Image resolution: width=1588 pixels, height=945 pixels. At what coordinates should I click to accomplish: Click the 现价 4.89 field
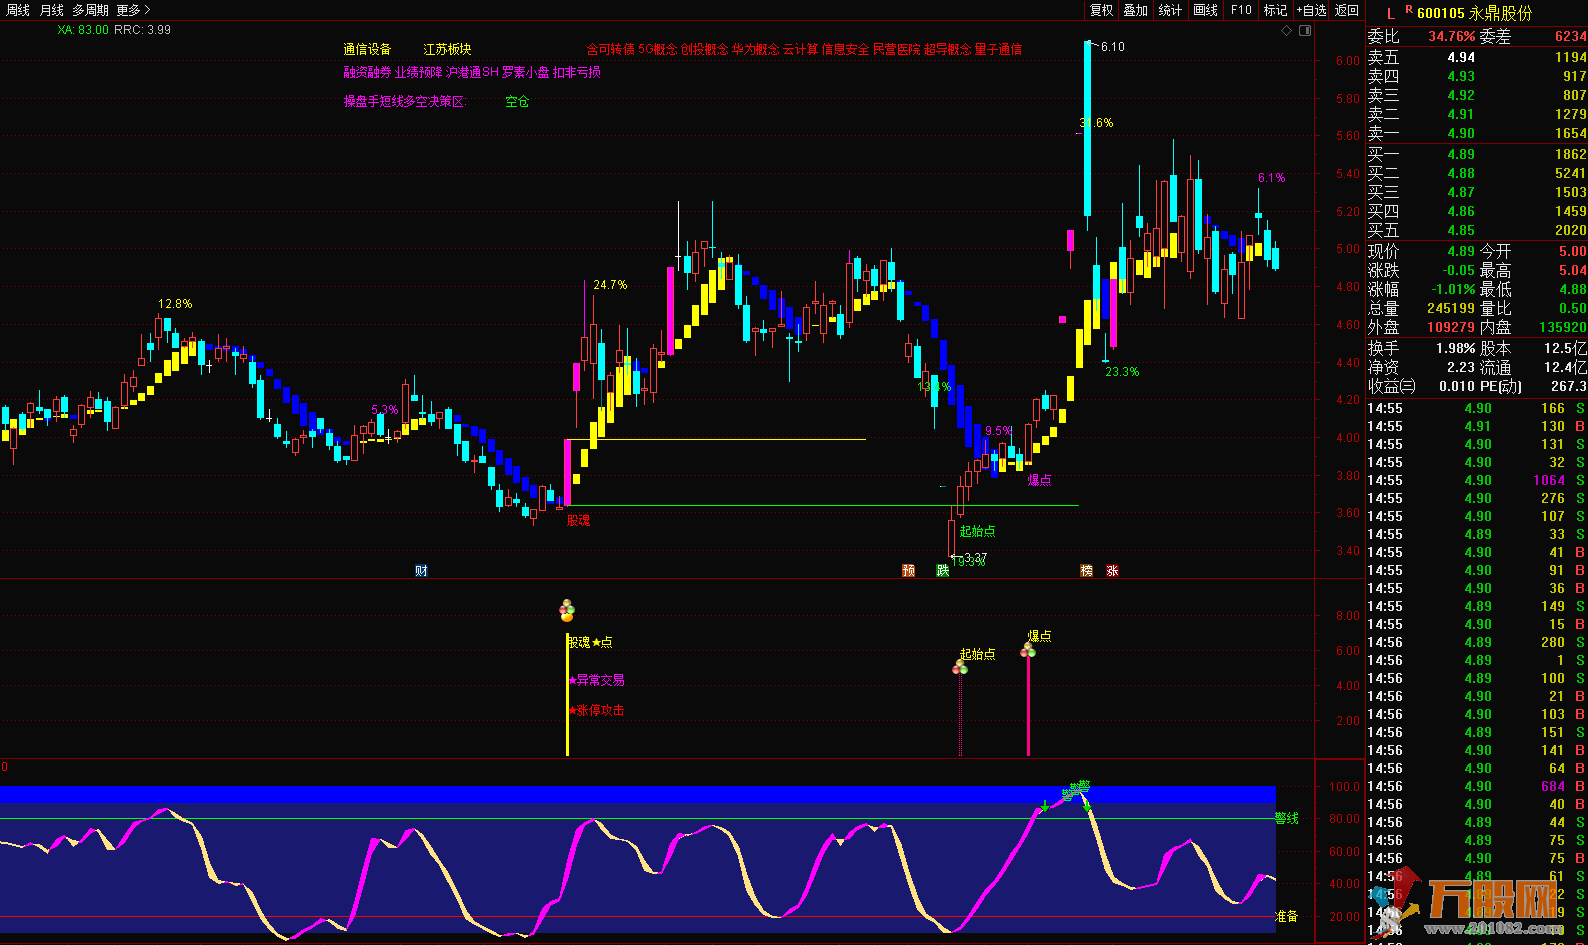tap(1421, 251)
